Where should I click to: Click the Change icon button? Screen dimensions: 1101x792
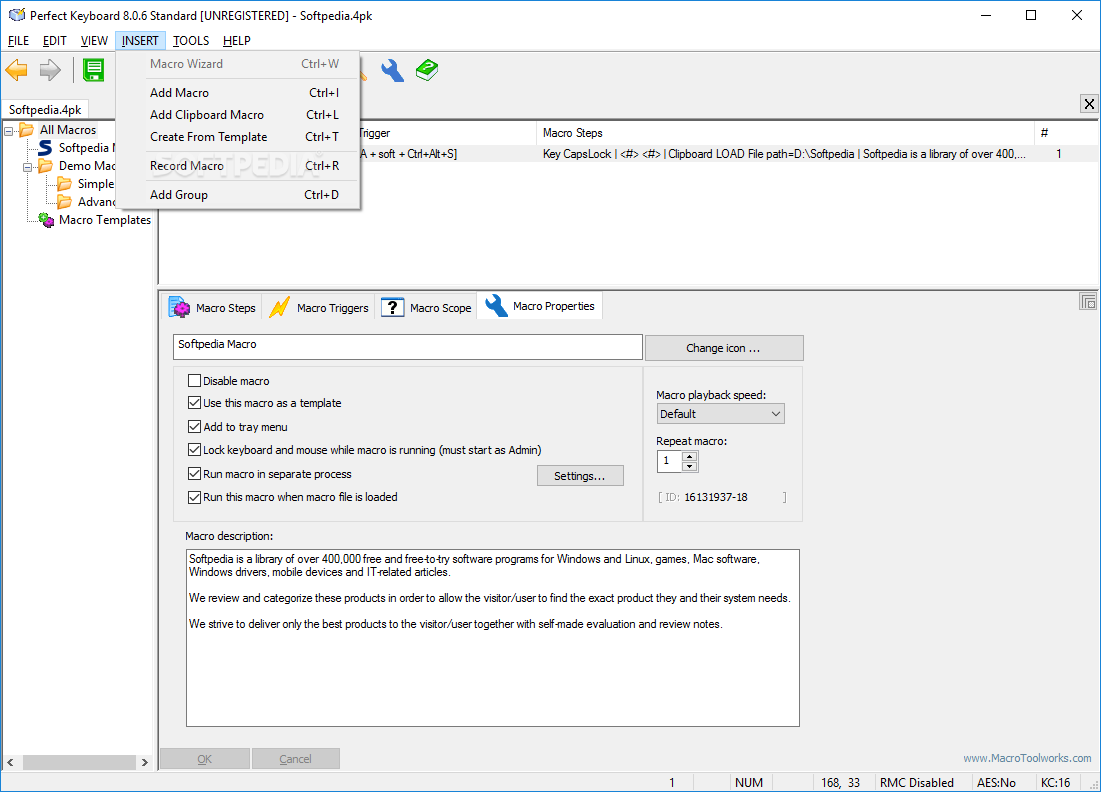[x=723, y=348]
